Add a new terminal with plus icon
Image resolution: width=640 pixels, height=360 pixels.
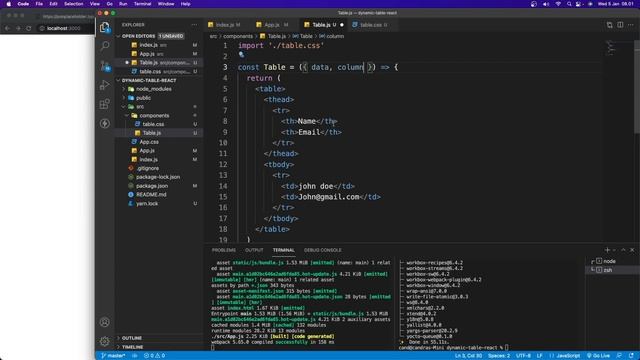(x=607, y=250)
